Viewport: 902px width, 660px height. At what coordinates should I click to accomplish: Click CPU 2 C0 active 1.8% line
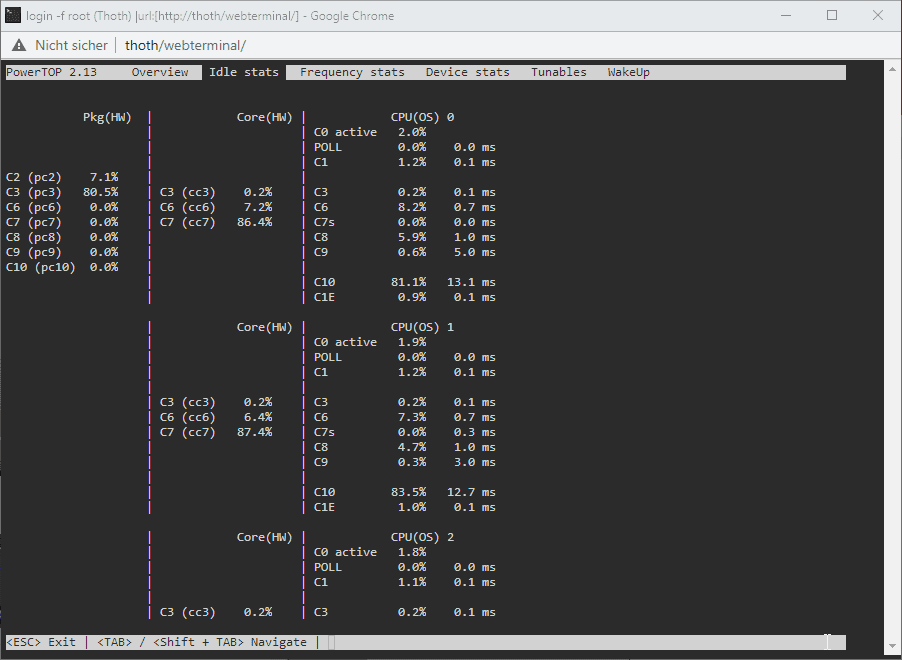click(x=370, y=552)
